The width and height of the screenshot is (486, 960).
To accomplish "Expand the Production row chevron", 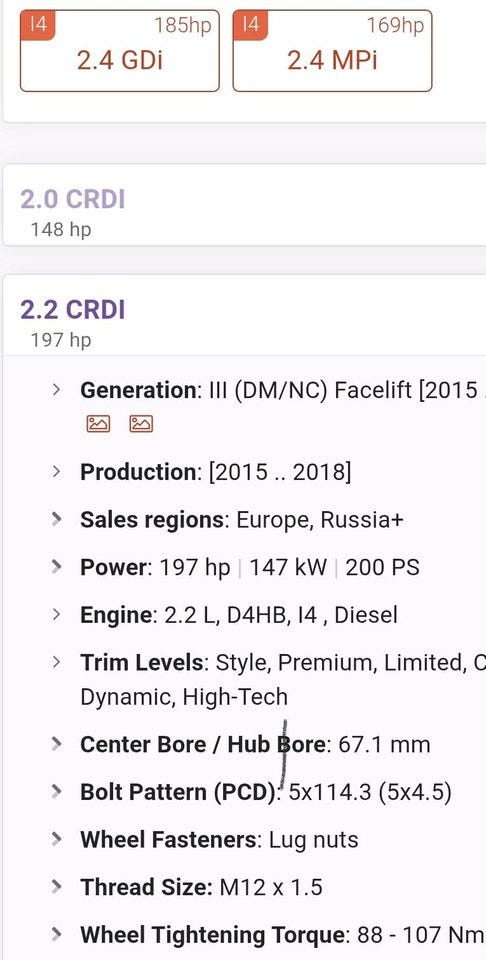I will 56,471.
